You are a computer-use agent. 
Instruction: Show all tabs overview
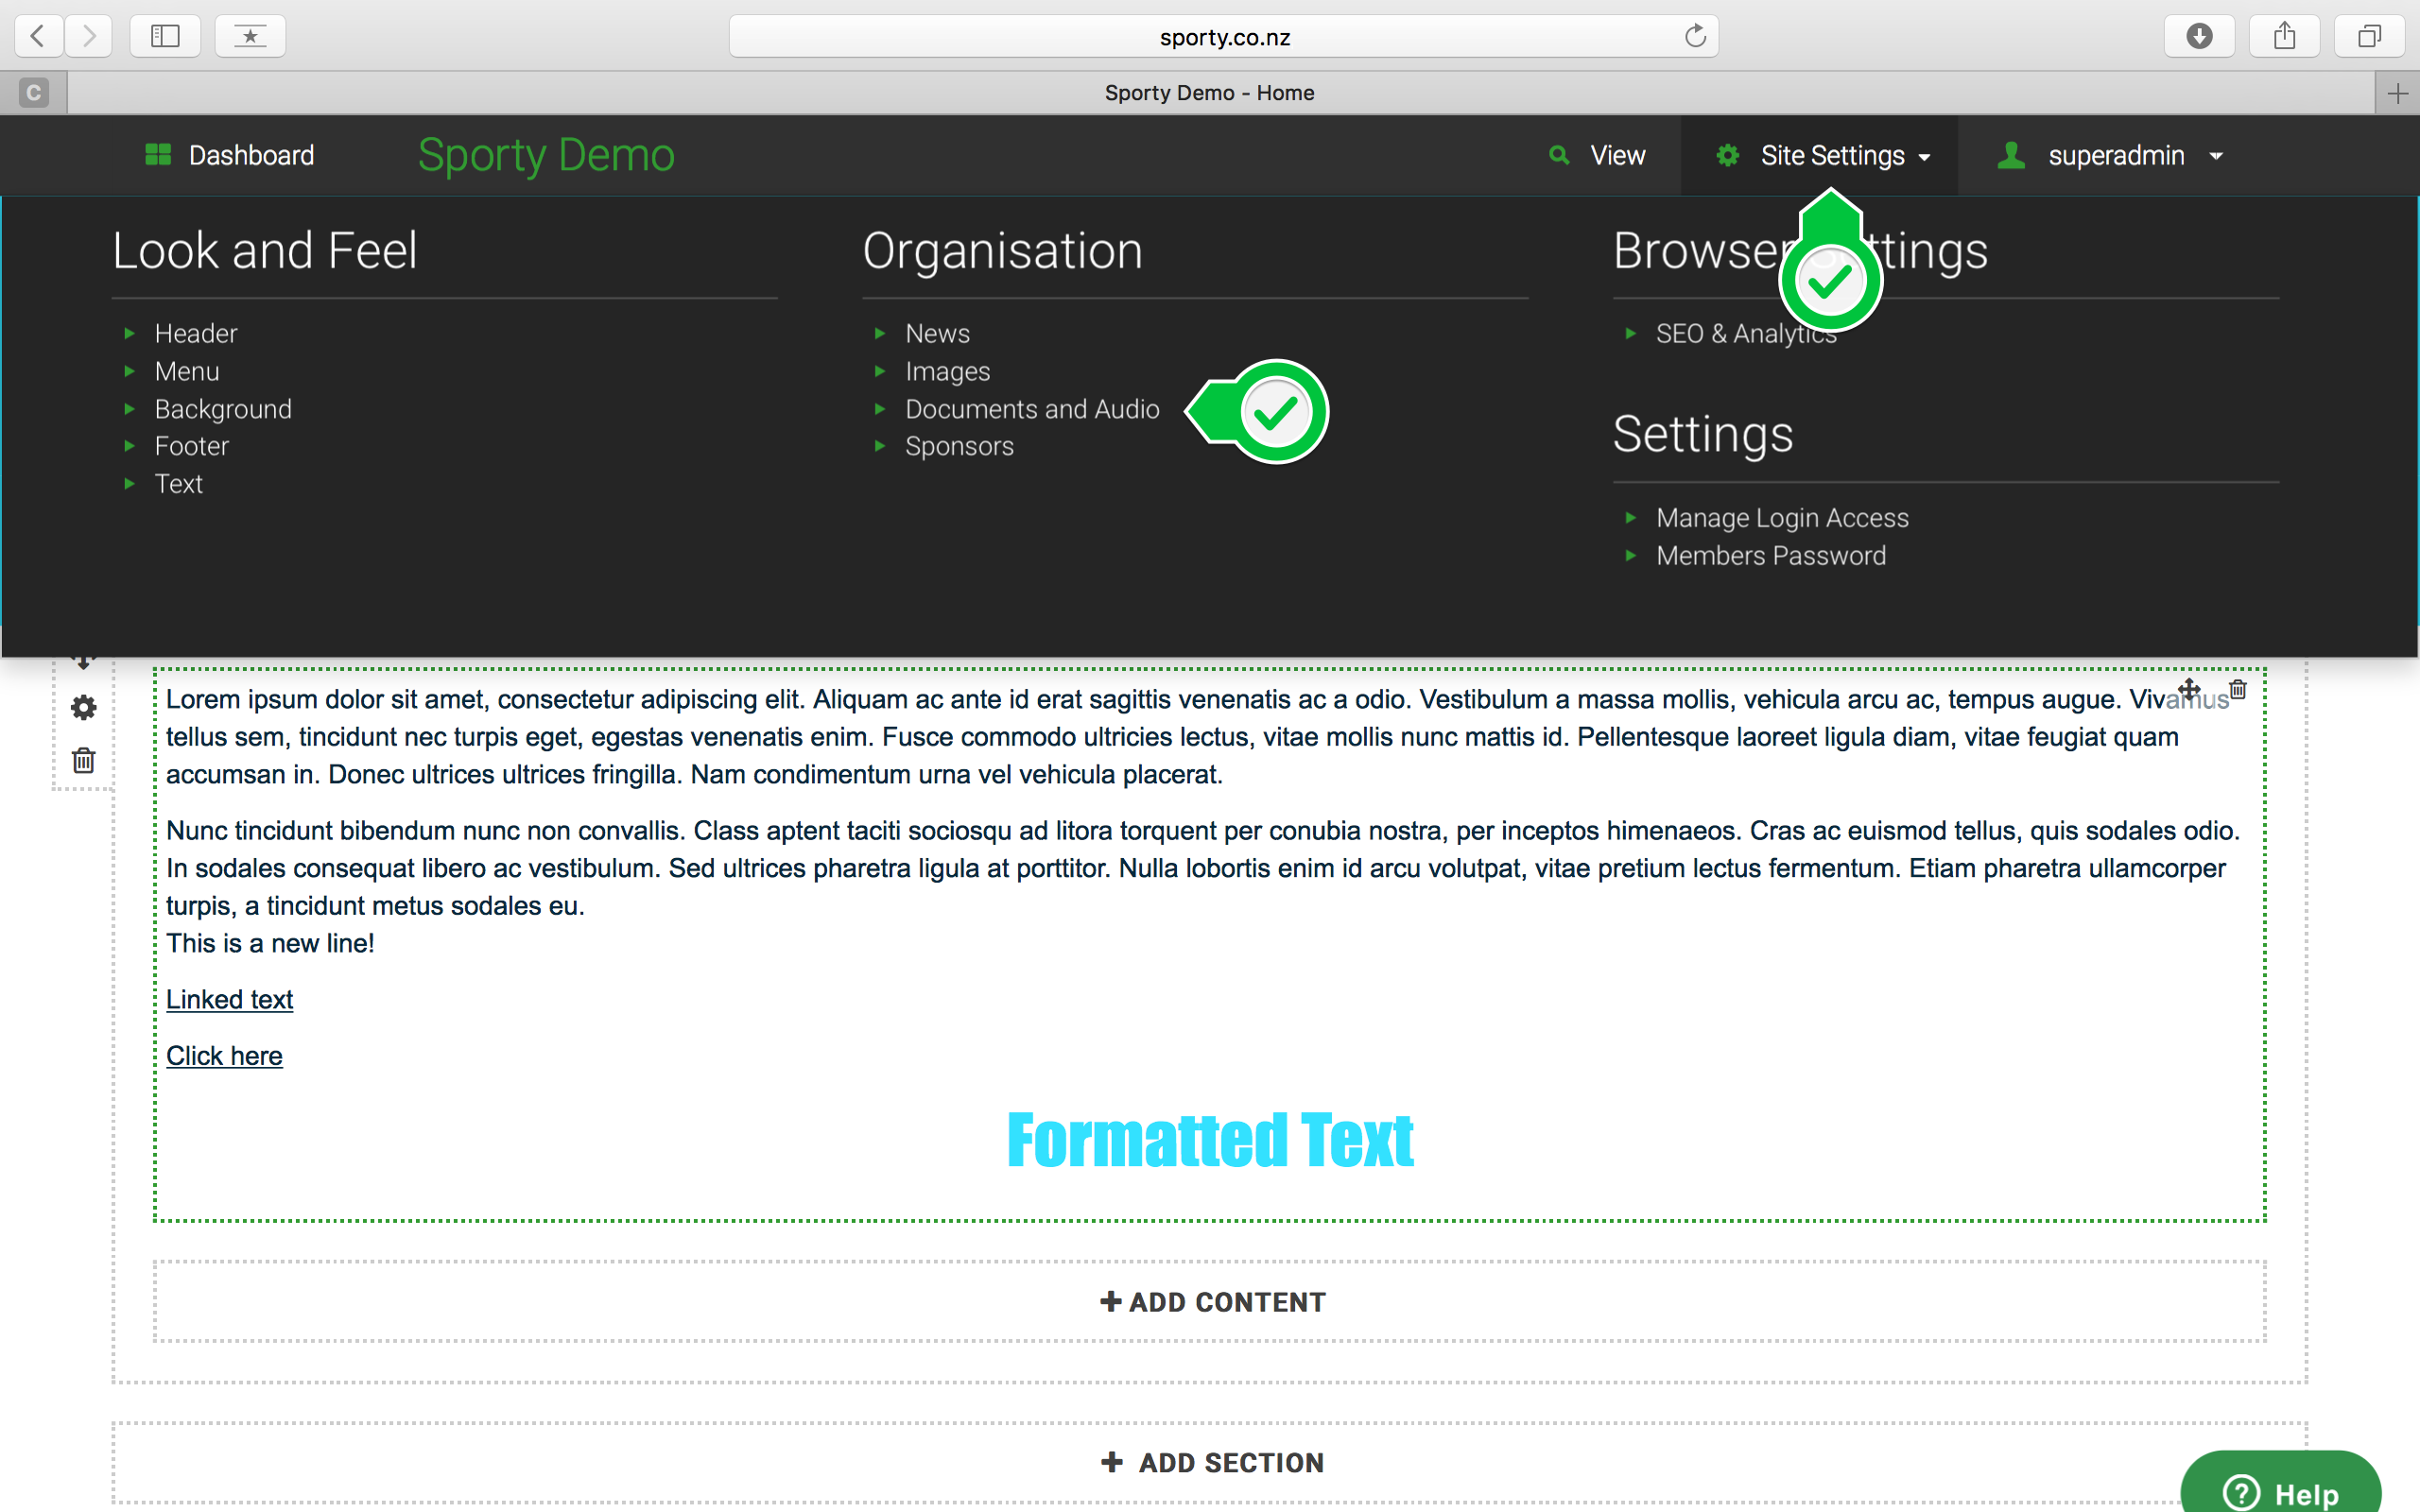2369,36
